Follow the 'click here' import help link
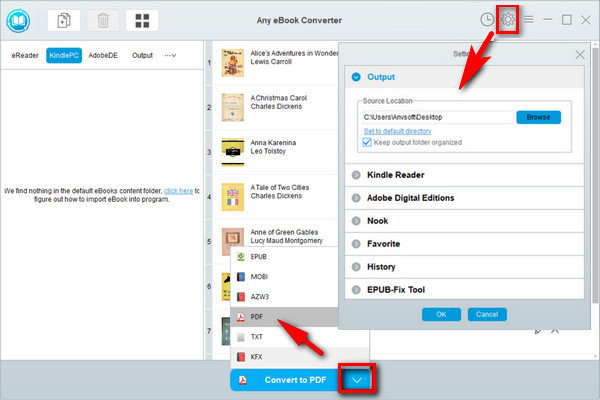The width and height of the screenshot is (600, 400). pyautogui.click(x=178, y=191)
